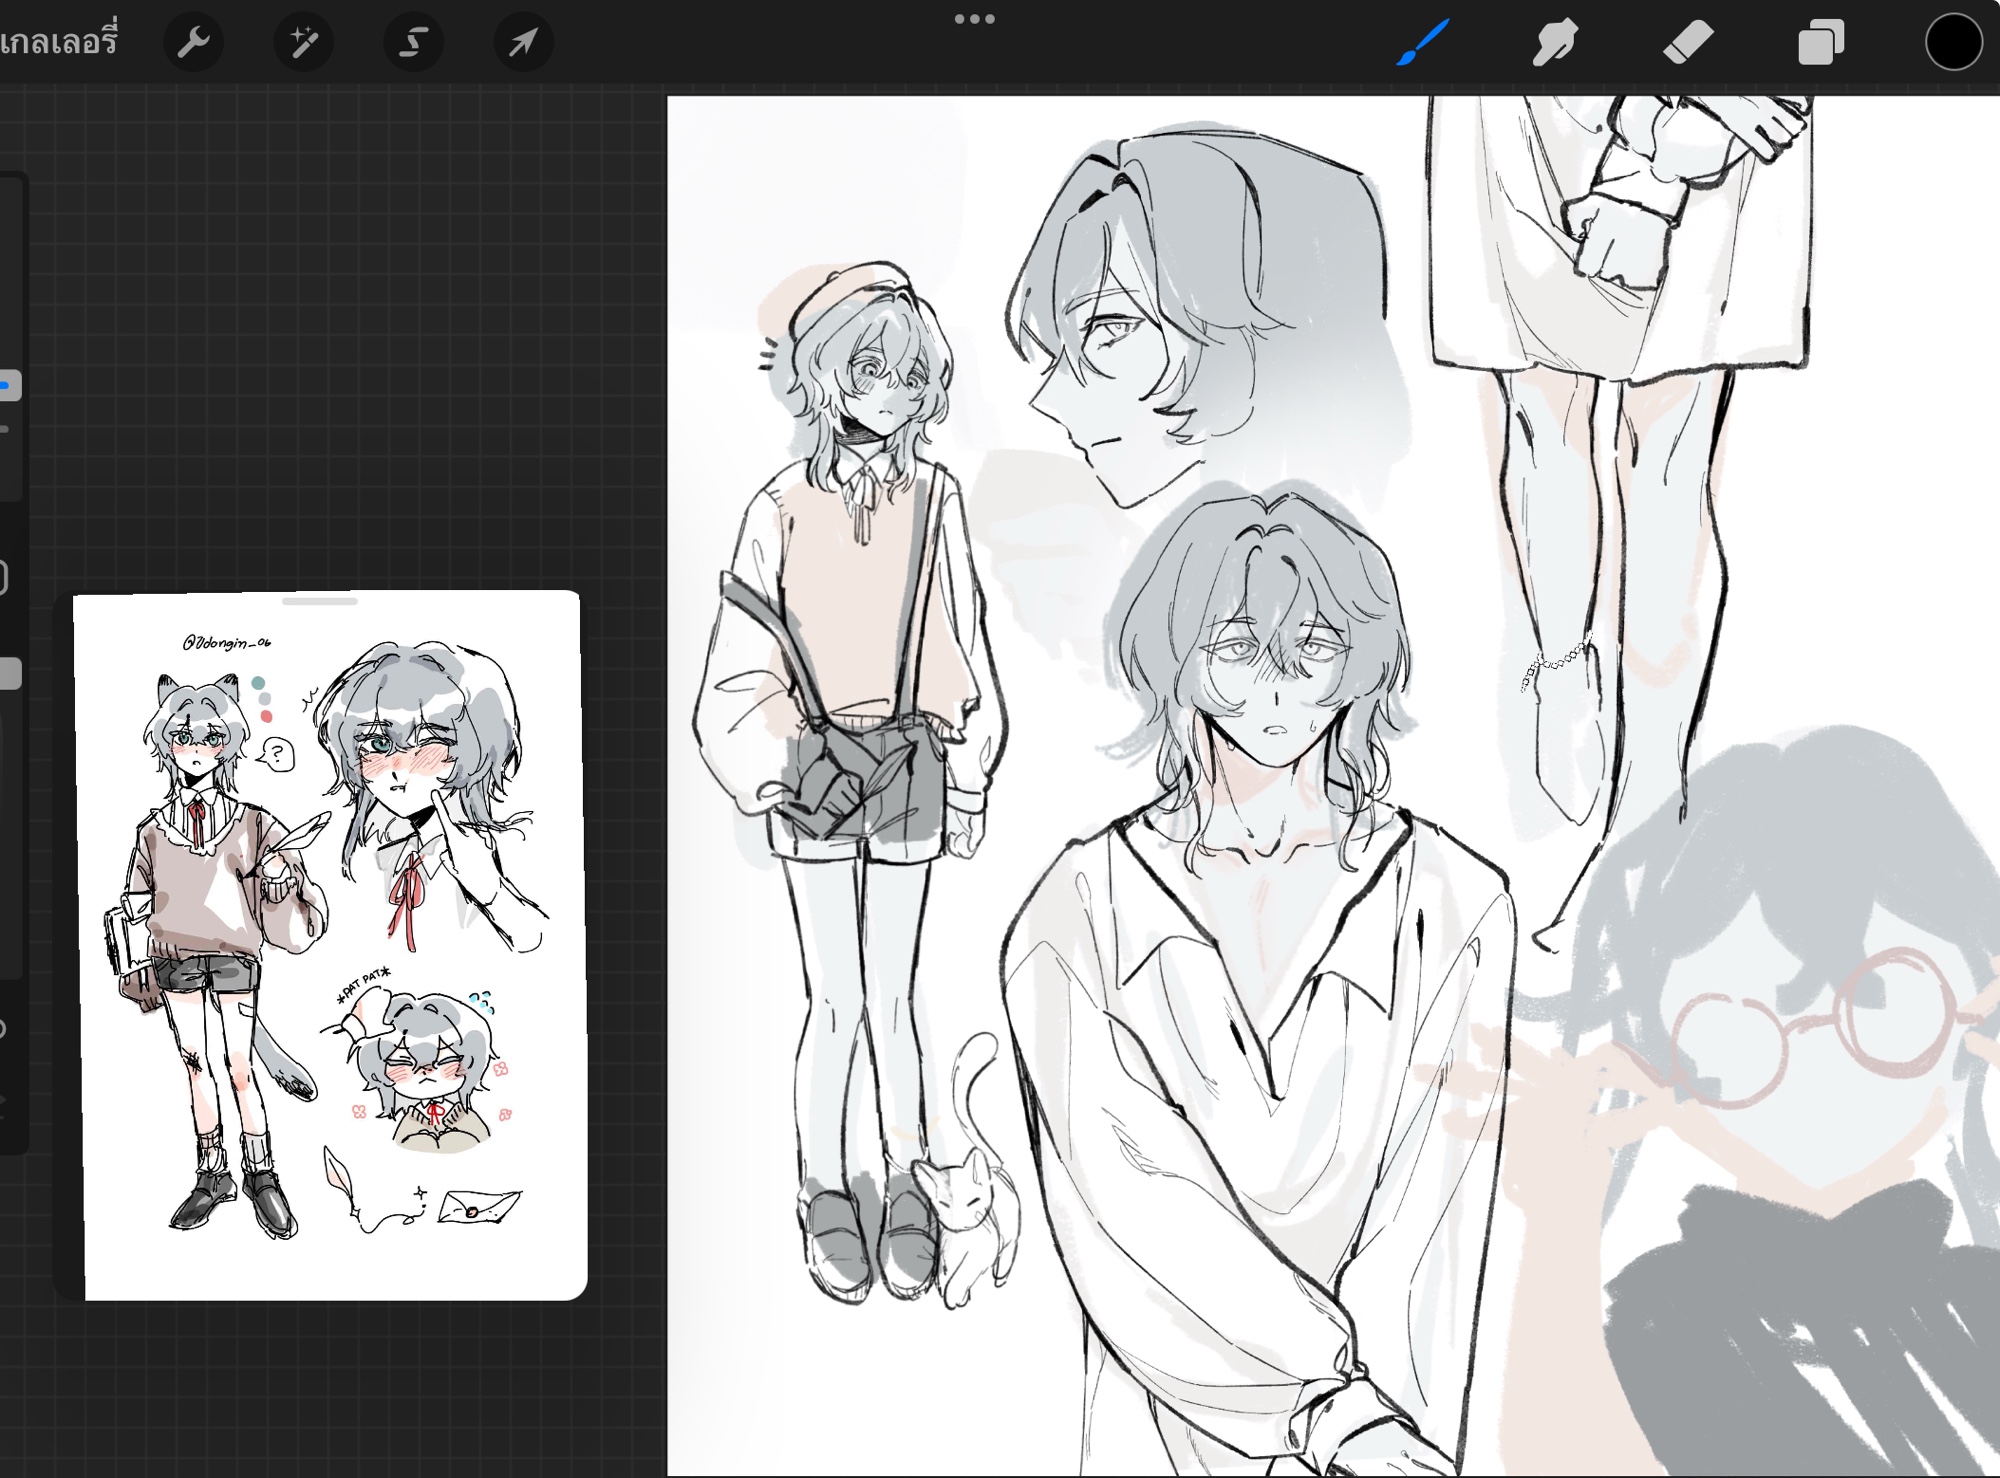Screen dimensions: 2000x1478
Task: Click the blue brush size slider handle
Action: [8, 386]
